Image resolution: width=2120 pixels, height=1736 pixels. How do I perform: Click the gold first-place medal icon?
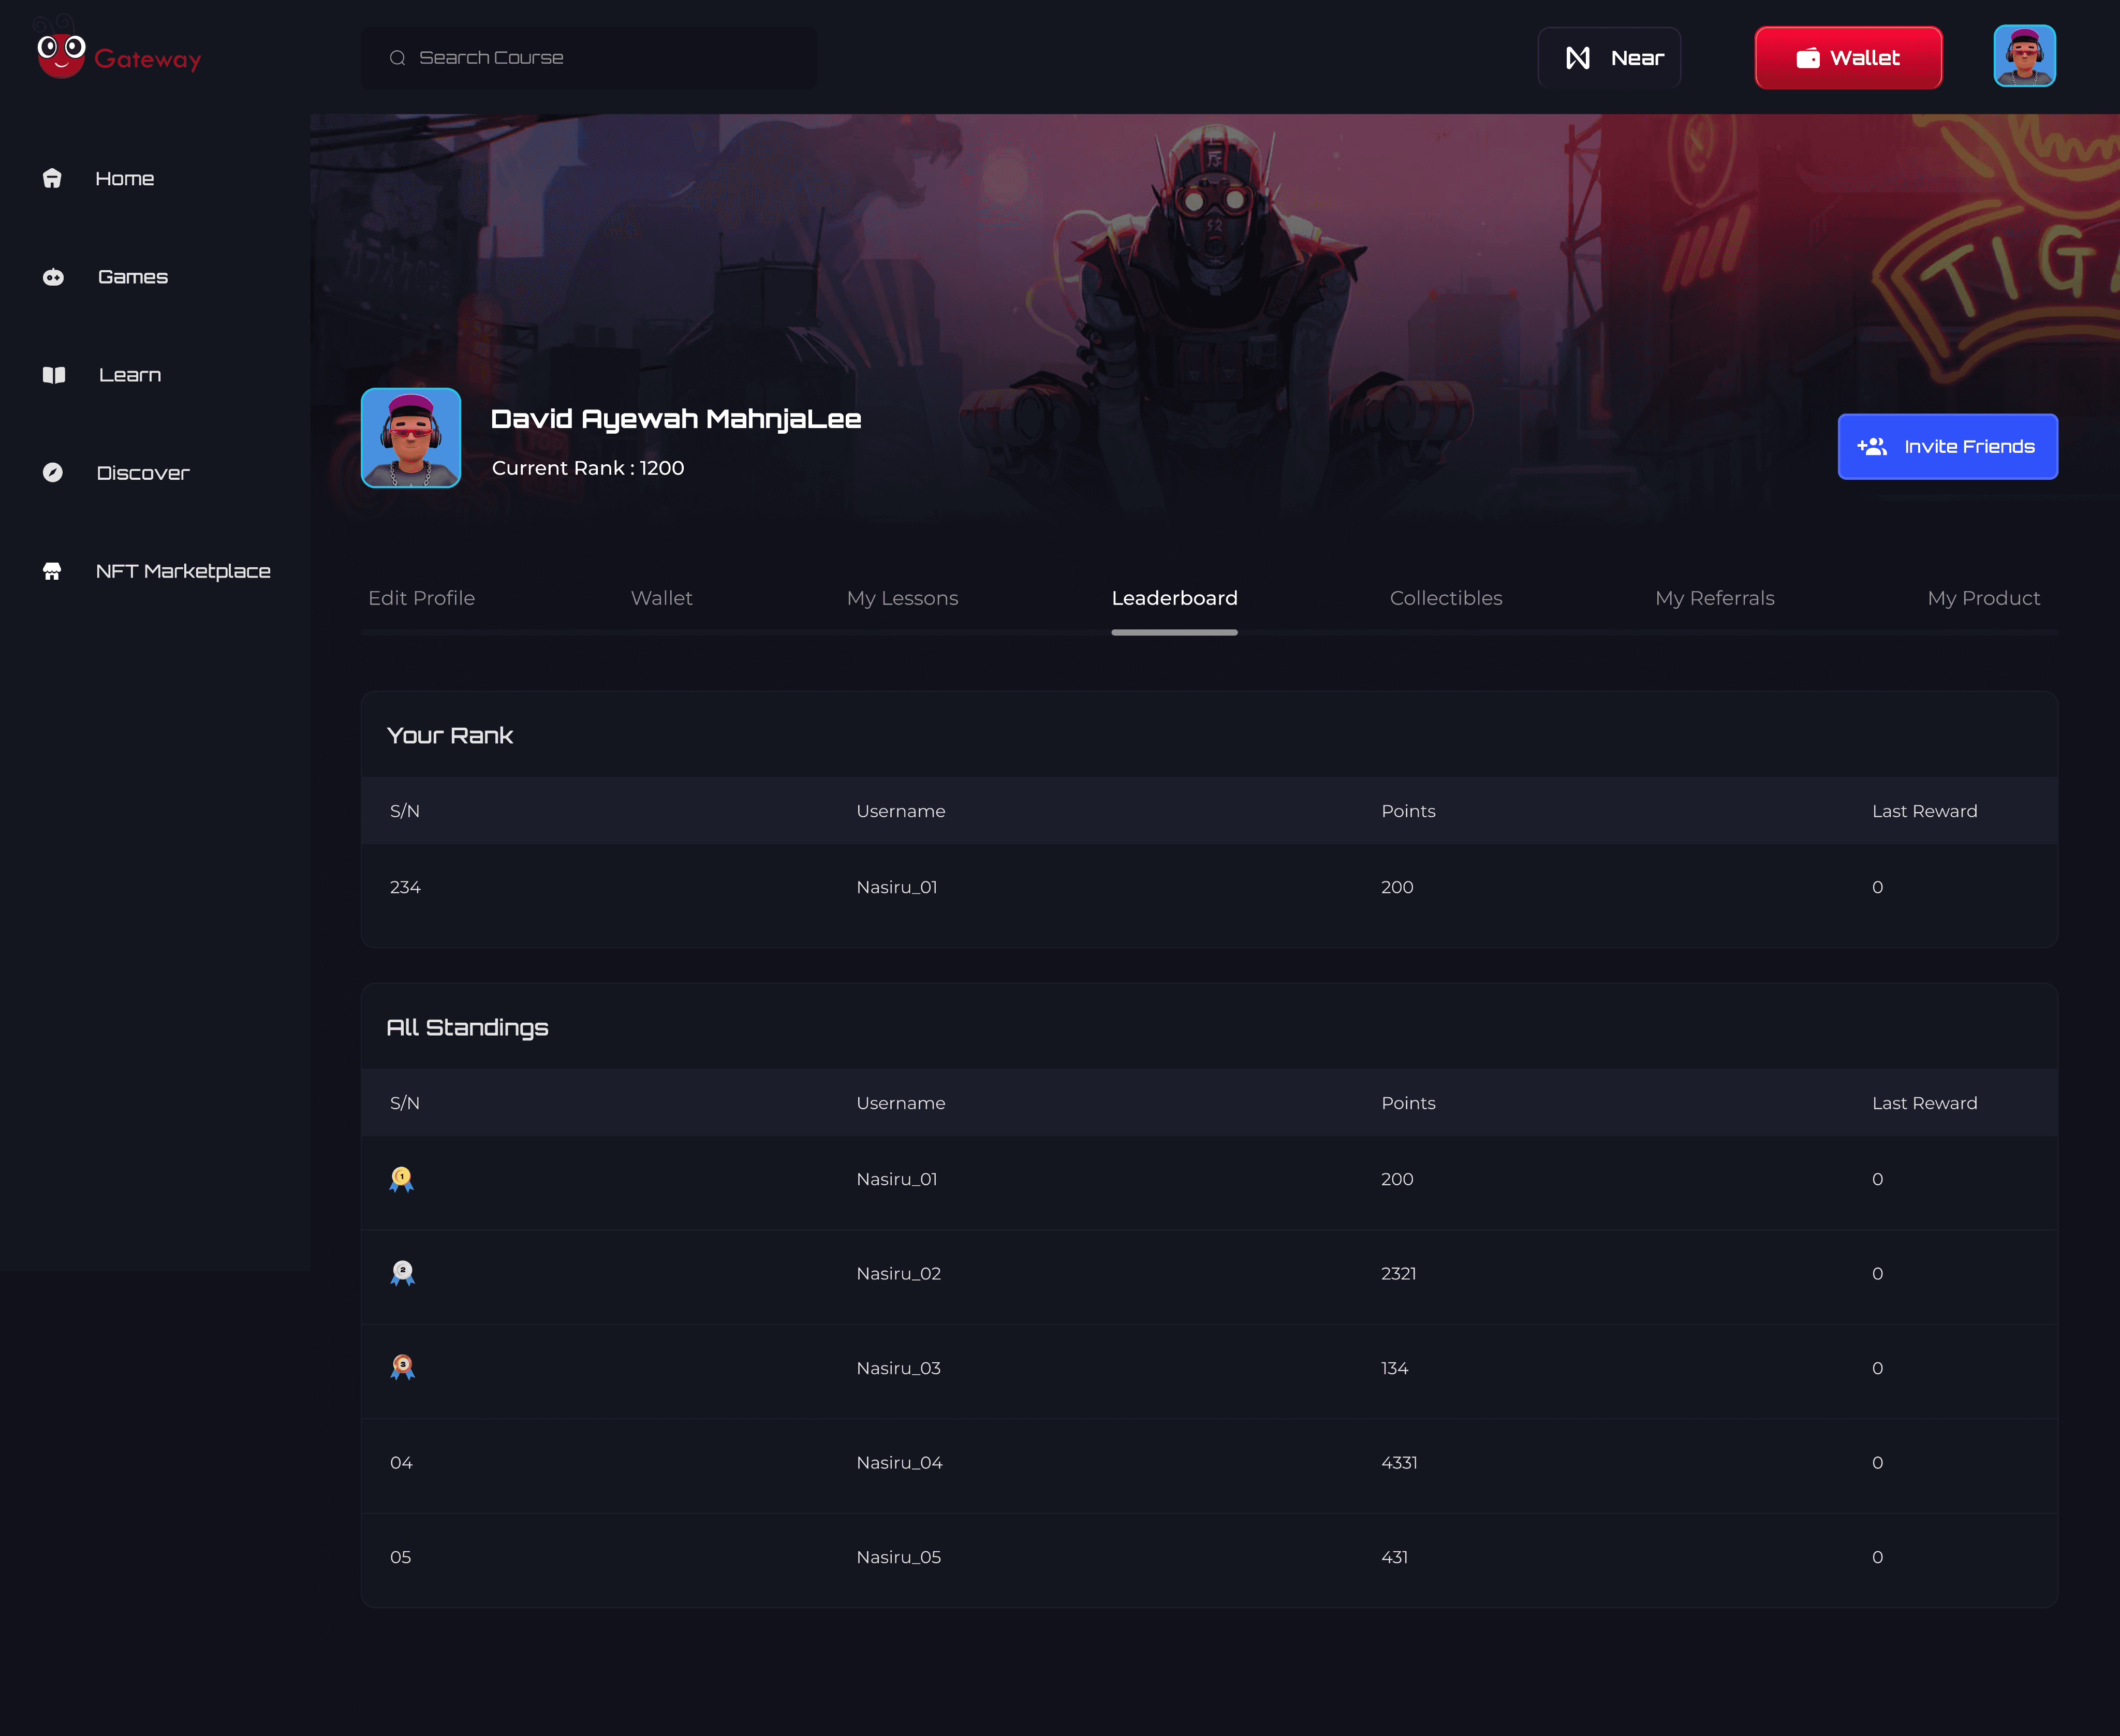click(401, 1179)
